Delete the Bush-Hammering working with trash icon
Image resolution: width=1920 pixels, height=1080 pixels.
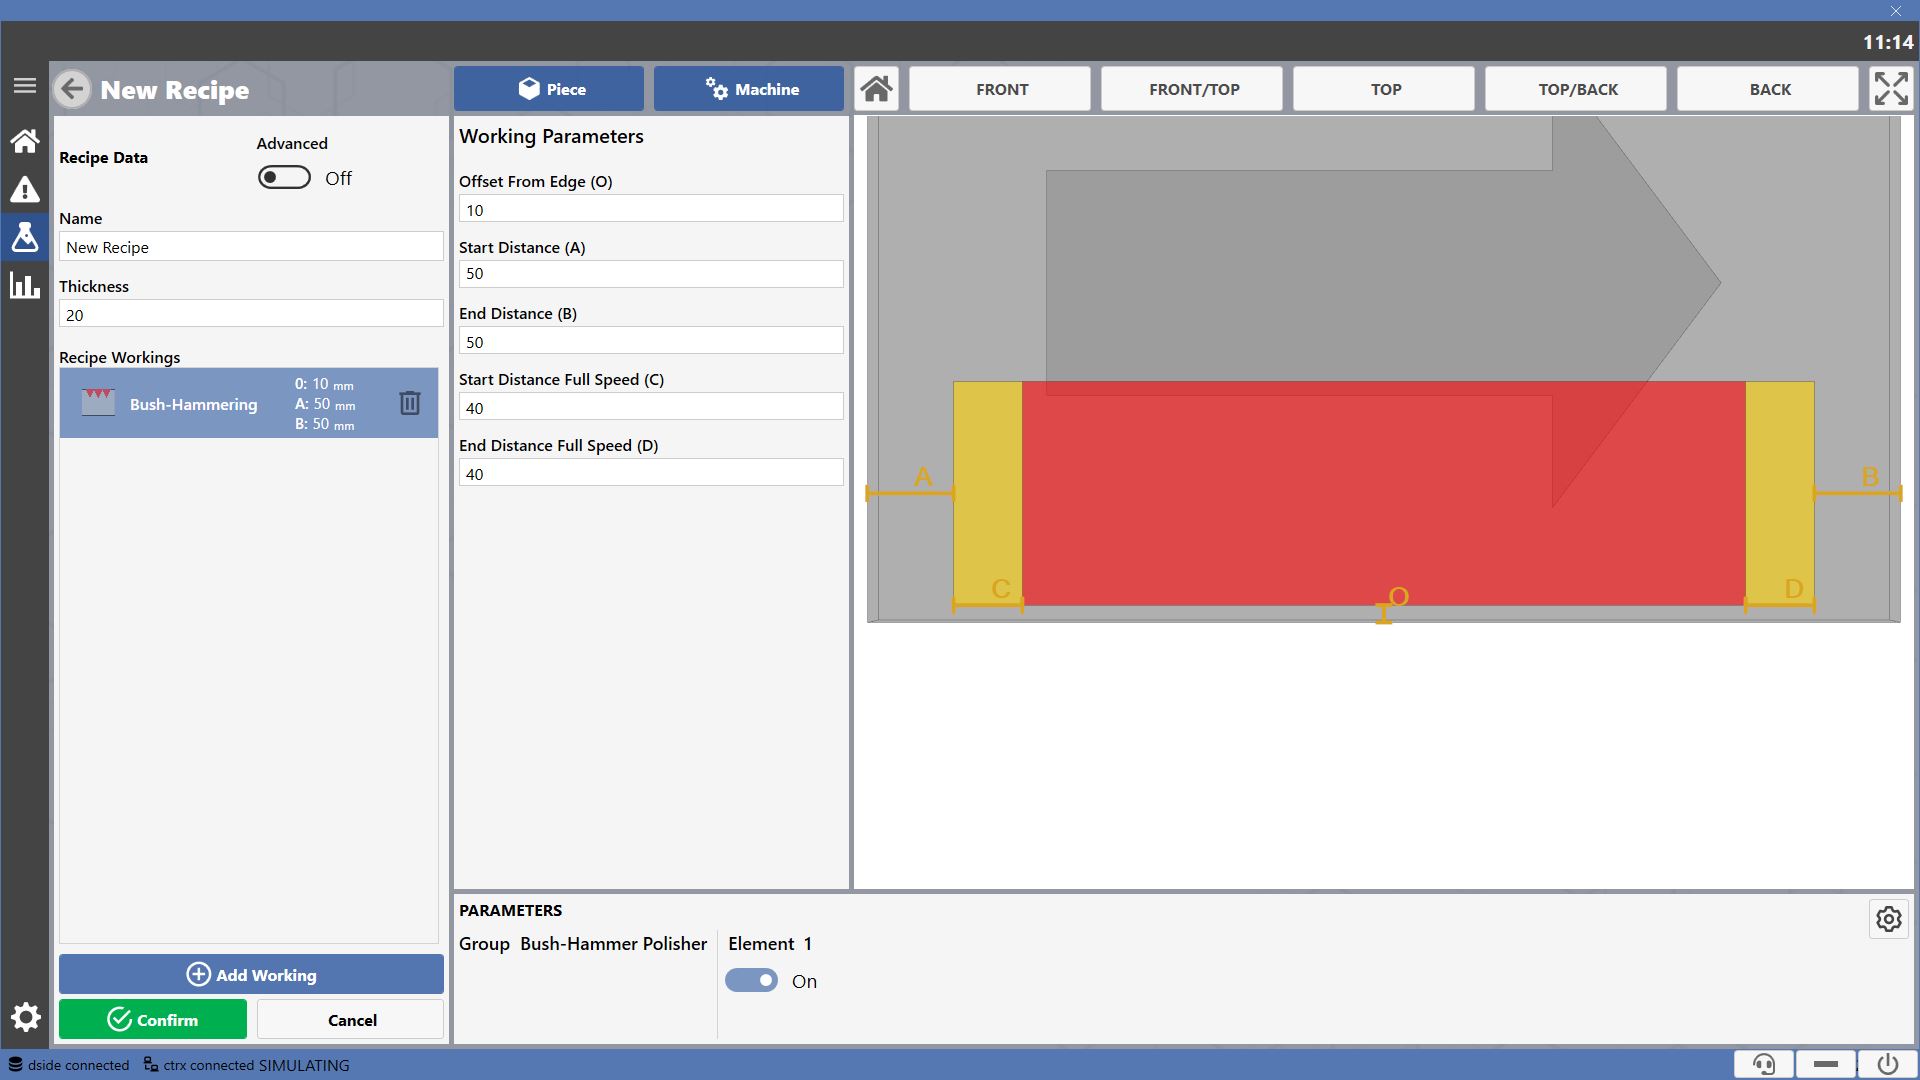point(410,403)
